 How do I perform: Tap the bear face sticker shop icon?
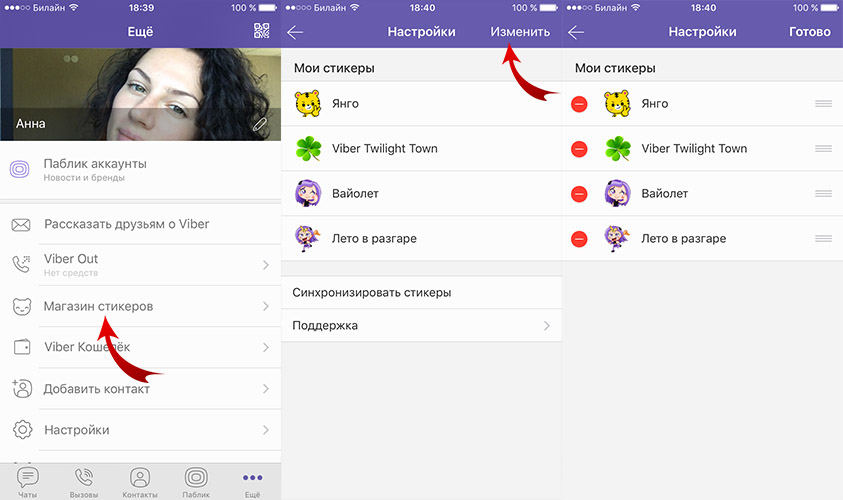coord(22,306)
